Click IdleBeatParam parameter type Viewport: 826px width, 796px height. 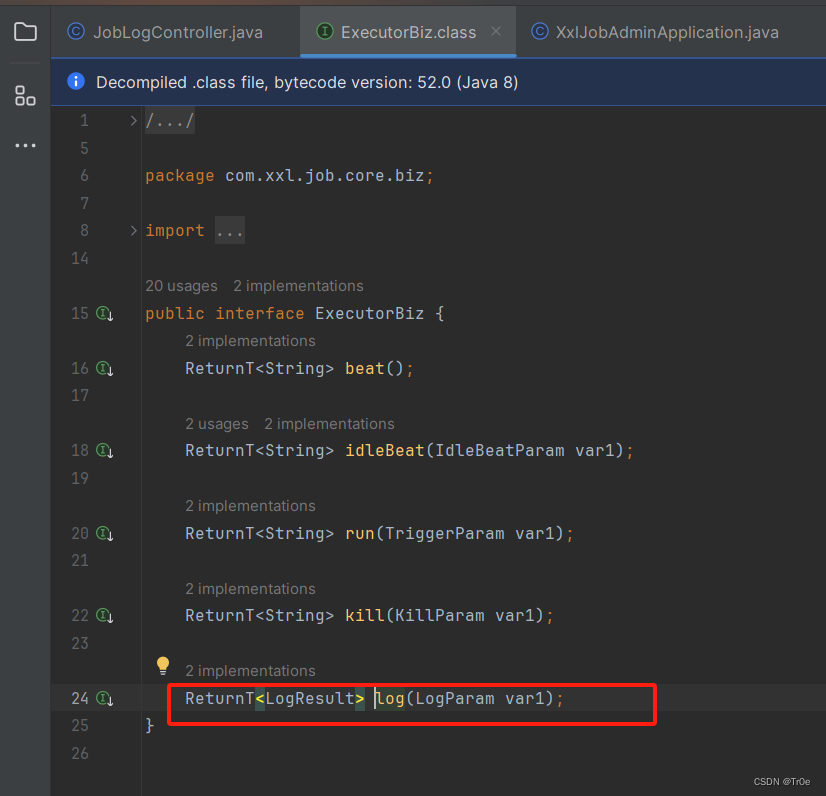[x=499, y=451]
